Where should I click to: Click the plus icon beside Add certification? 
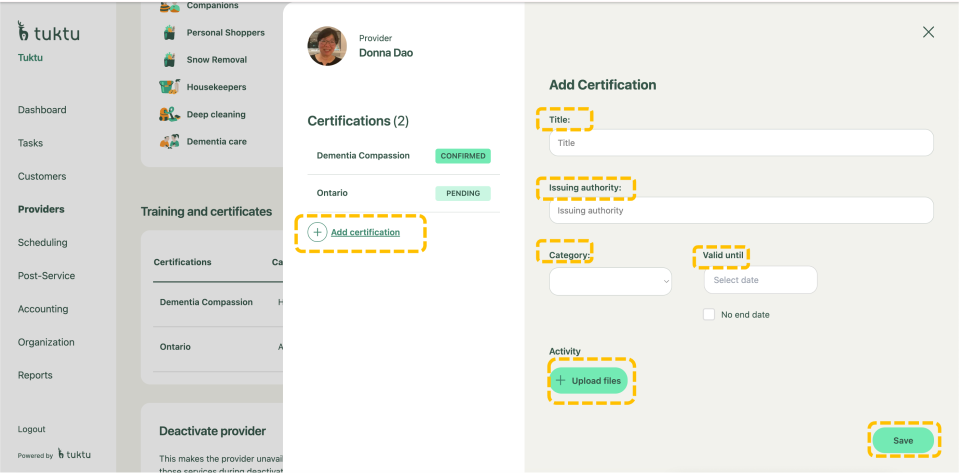click(317, 232)
